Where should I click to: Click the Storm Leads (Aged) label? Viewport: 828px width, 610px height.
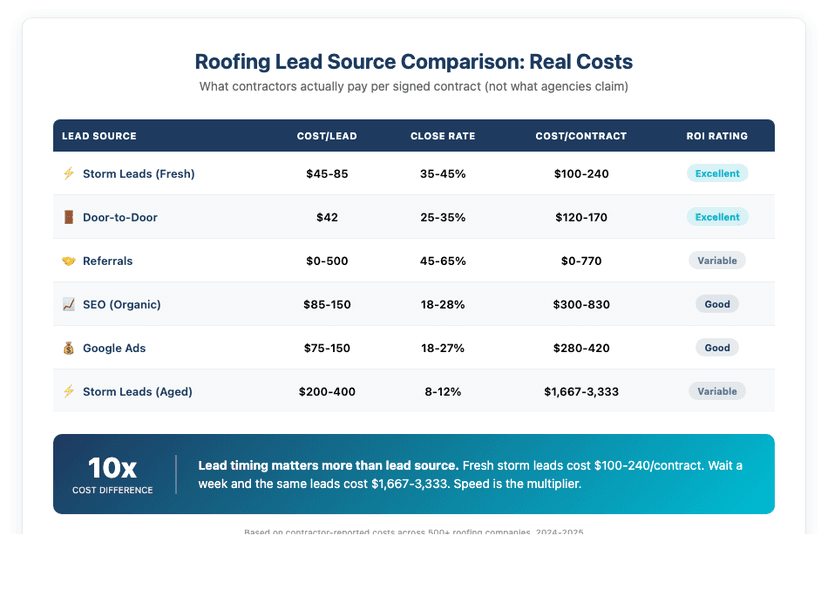pyautogui.click(x=138, y=392)
